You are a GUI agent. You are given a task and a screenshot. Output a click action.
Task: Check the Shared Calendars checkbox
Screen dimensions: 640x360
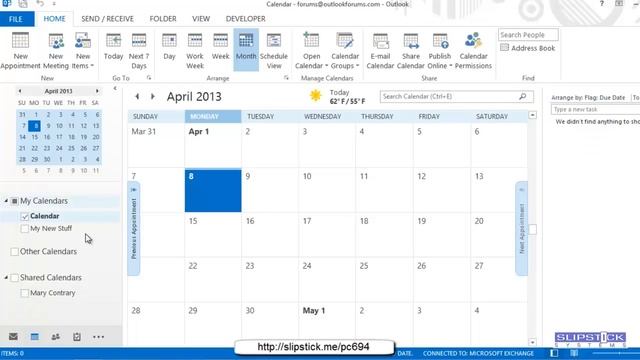[15, 278]
